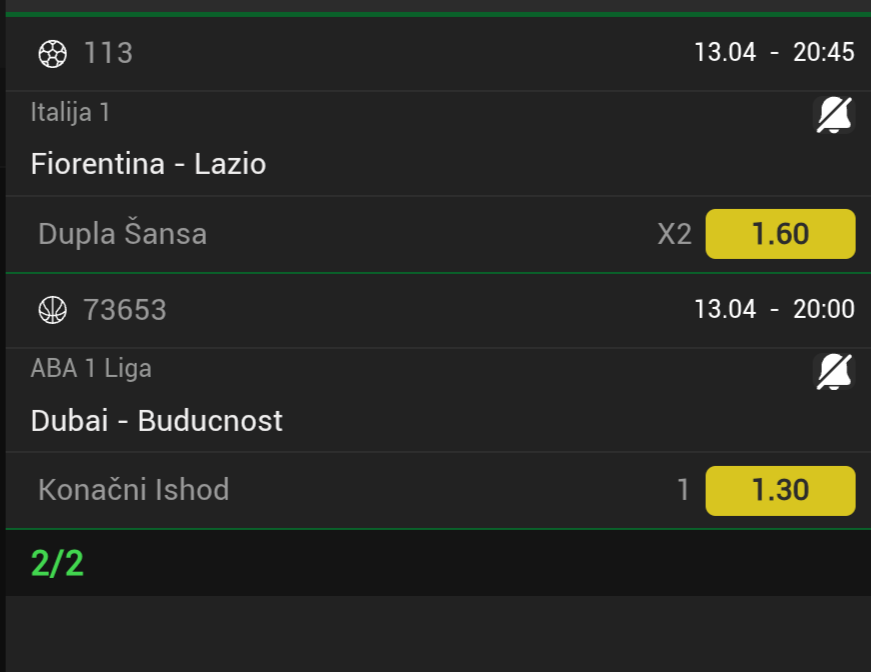Click the pick label 1 beside 1.30
Image resolution: width=871 pixels, height=672 pixels.
tap(683, 490)
